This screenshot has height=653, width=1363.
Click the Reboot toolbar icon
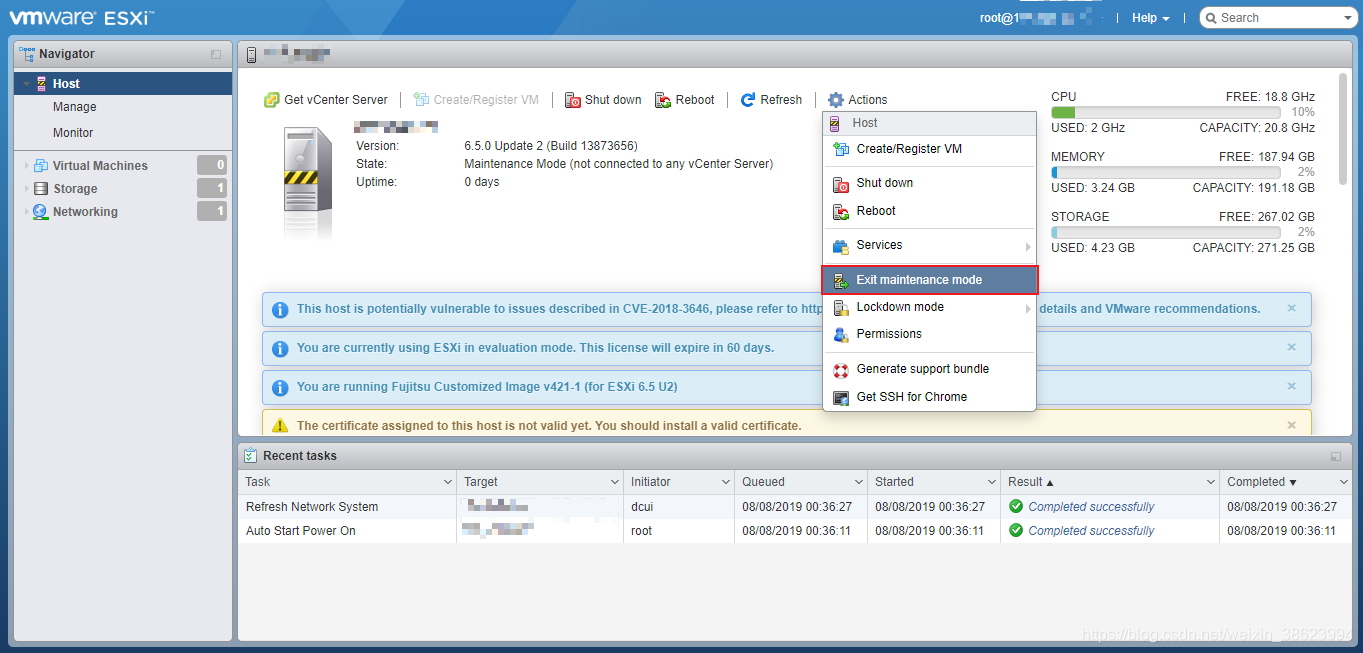(x=663, y=100)
